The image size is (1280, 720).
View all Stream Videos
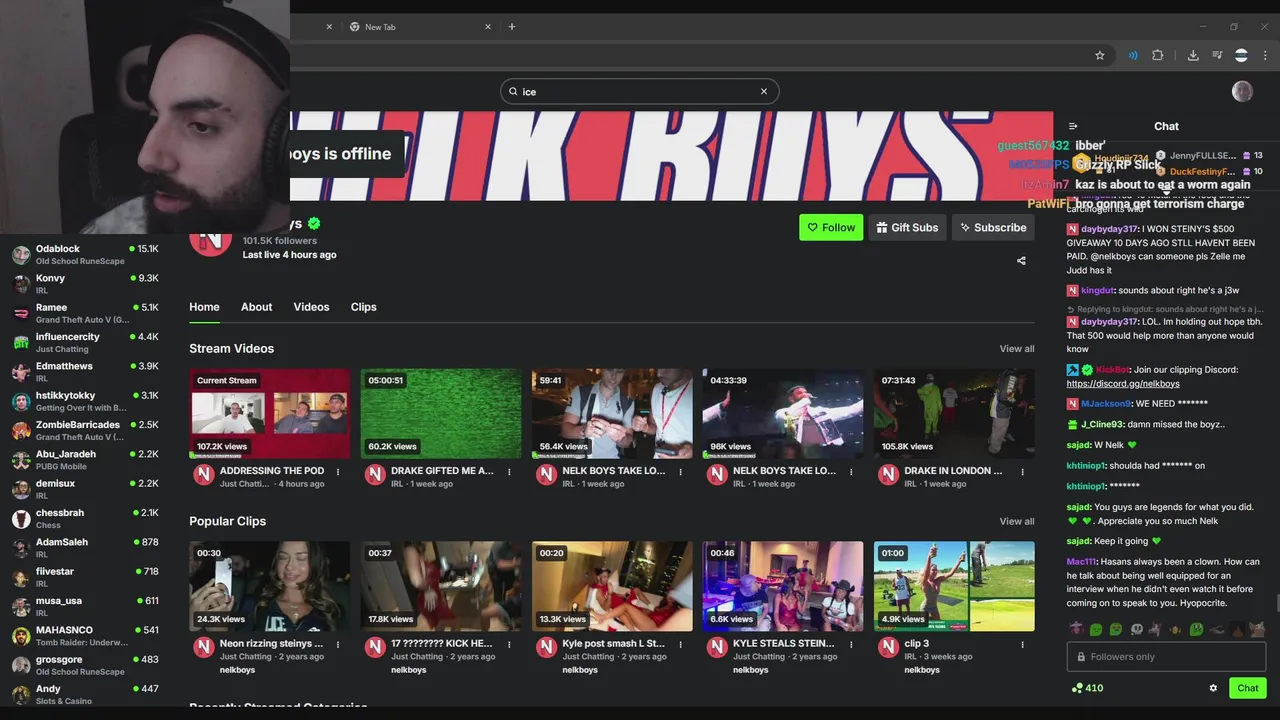coord(1017,349)
